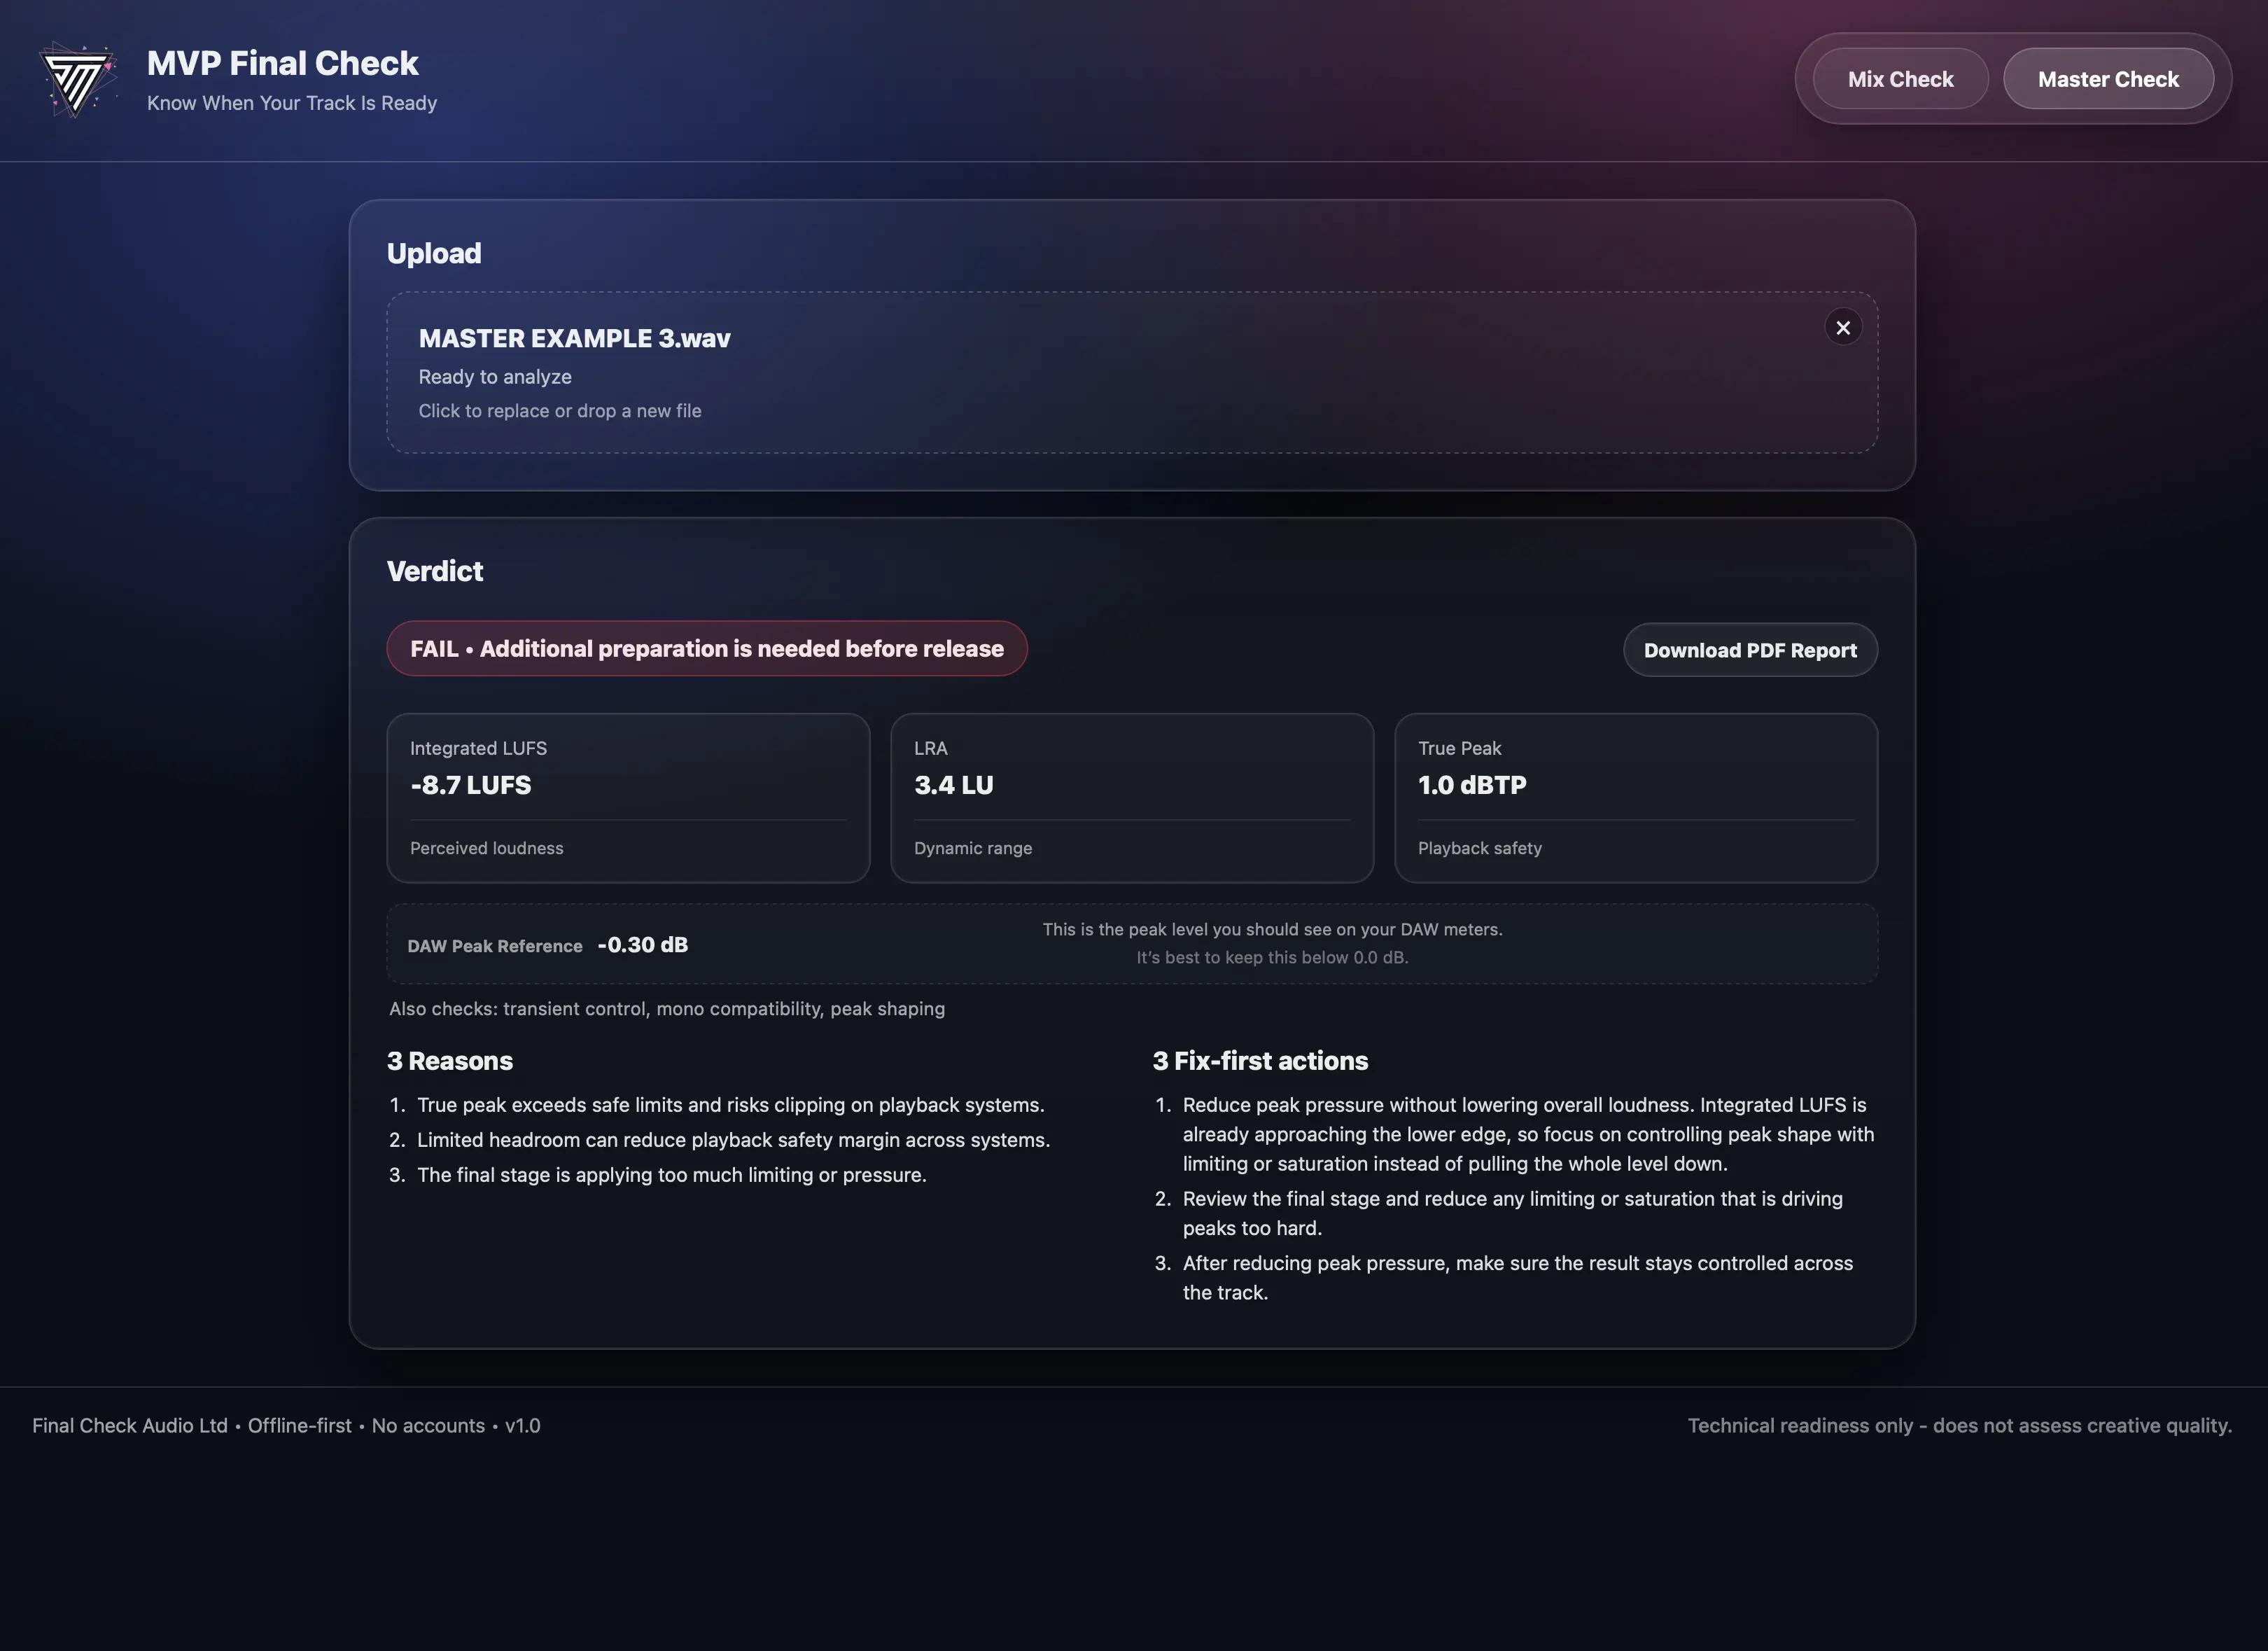This screenshot has height=1651, width=2268.
Task: Remove uploaded file with X icon
Action: [x=1842, y=327]
